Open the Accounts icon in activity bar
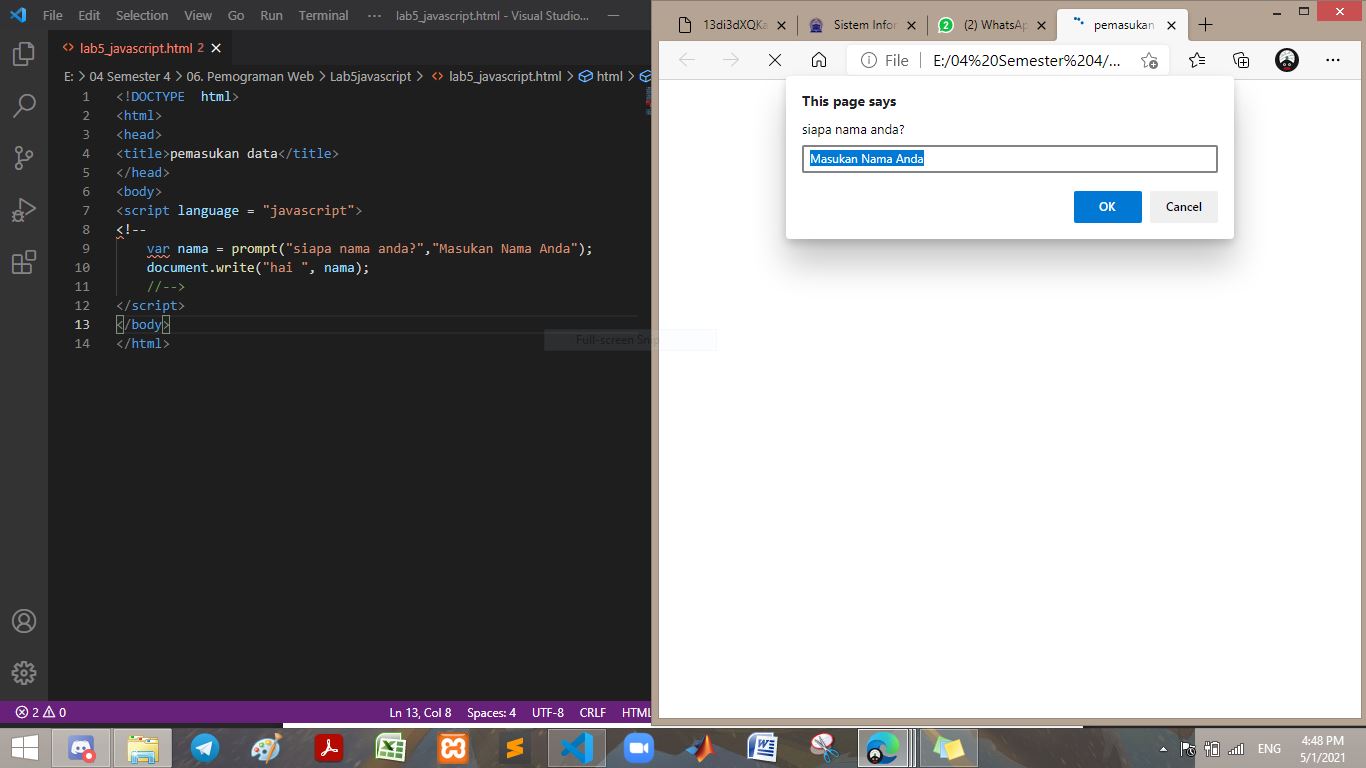The width and height of the screenshot is (1366, 768). click(x=23, y=621)
